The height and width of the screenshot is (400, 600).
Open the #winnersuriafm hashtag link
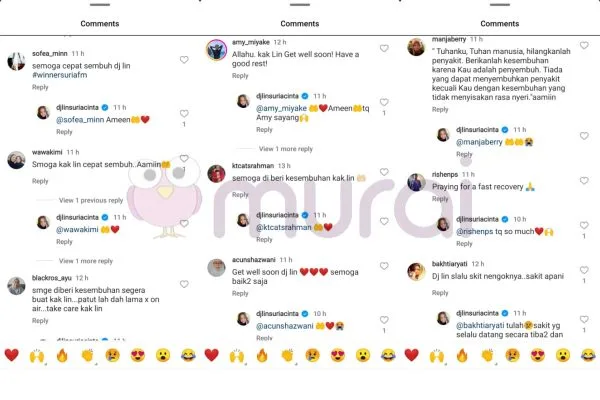pos(60,75)
